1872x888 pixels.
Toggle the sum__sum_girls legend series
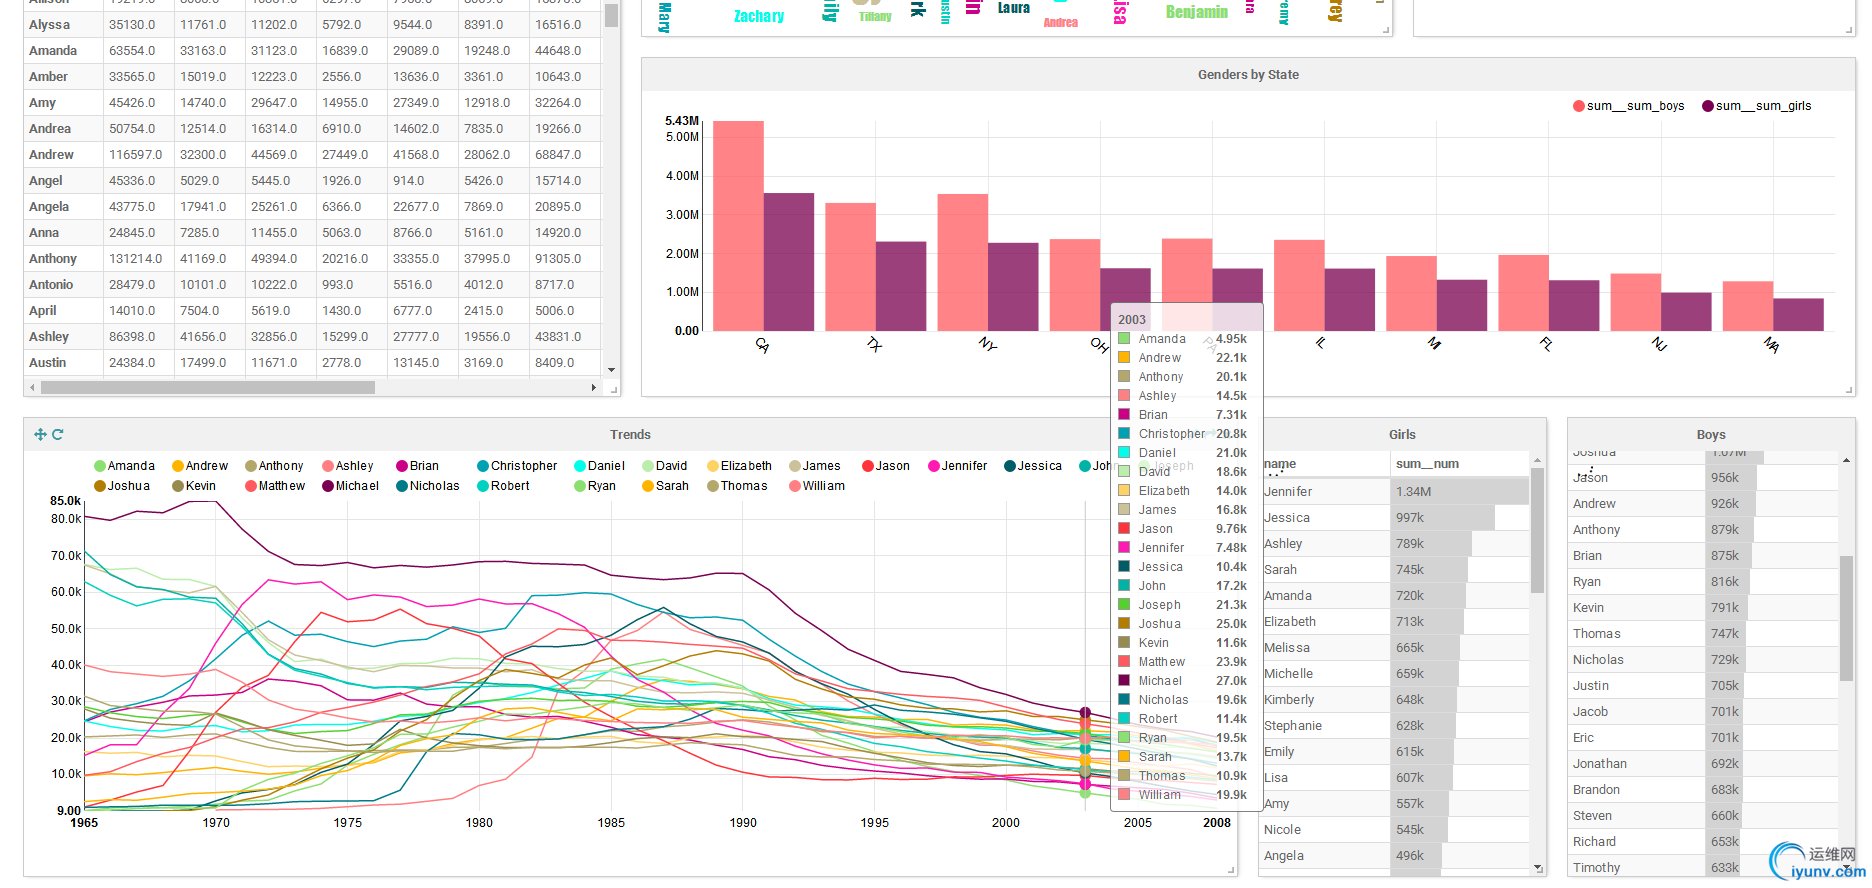[x=1757, y=106]
